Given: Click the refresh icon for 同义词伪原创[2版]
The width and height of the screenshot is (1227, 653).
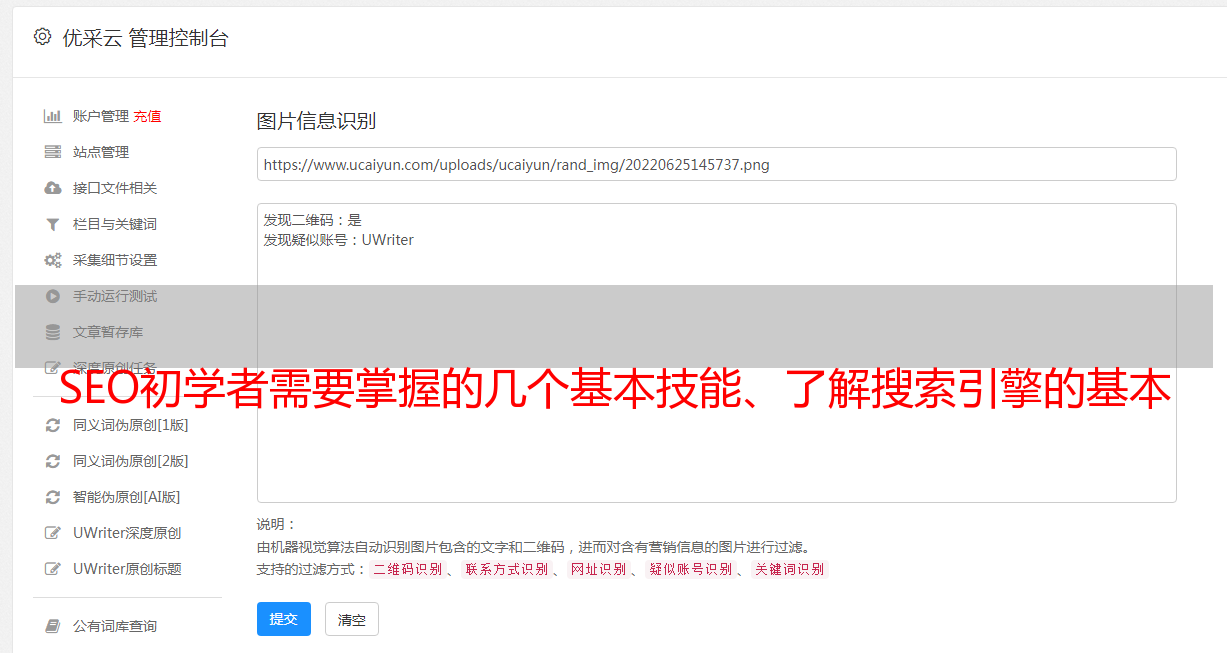Looking at the screenshot, I should tap(53, 461).
